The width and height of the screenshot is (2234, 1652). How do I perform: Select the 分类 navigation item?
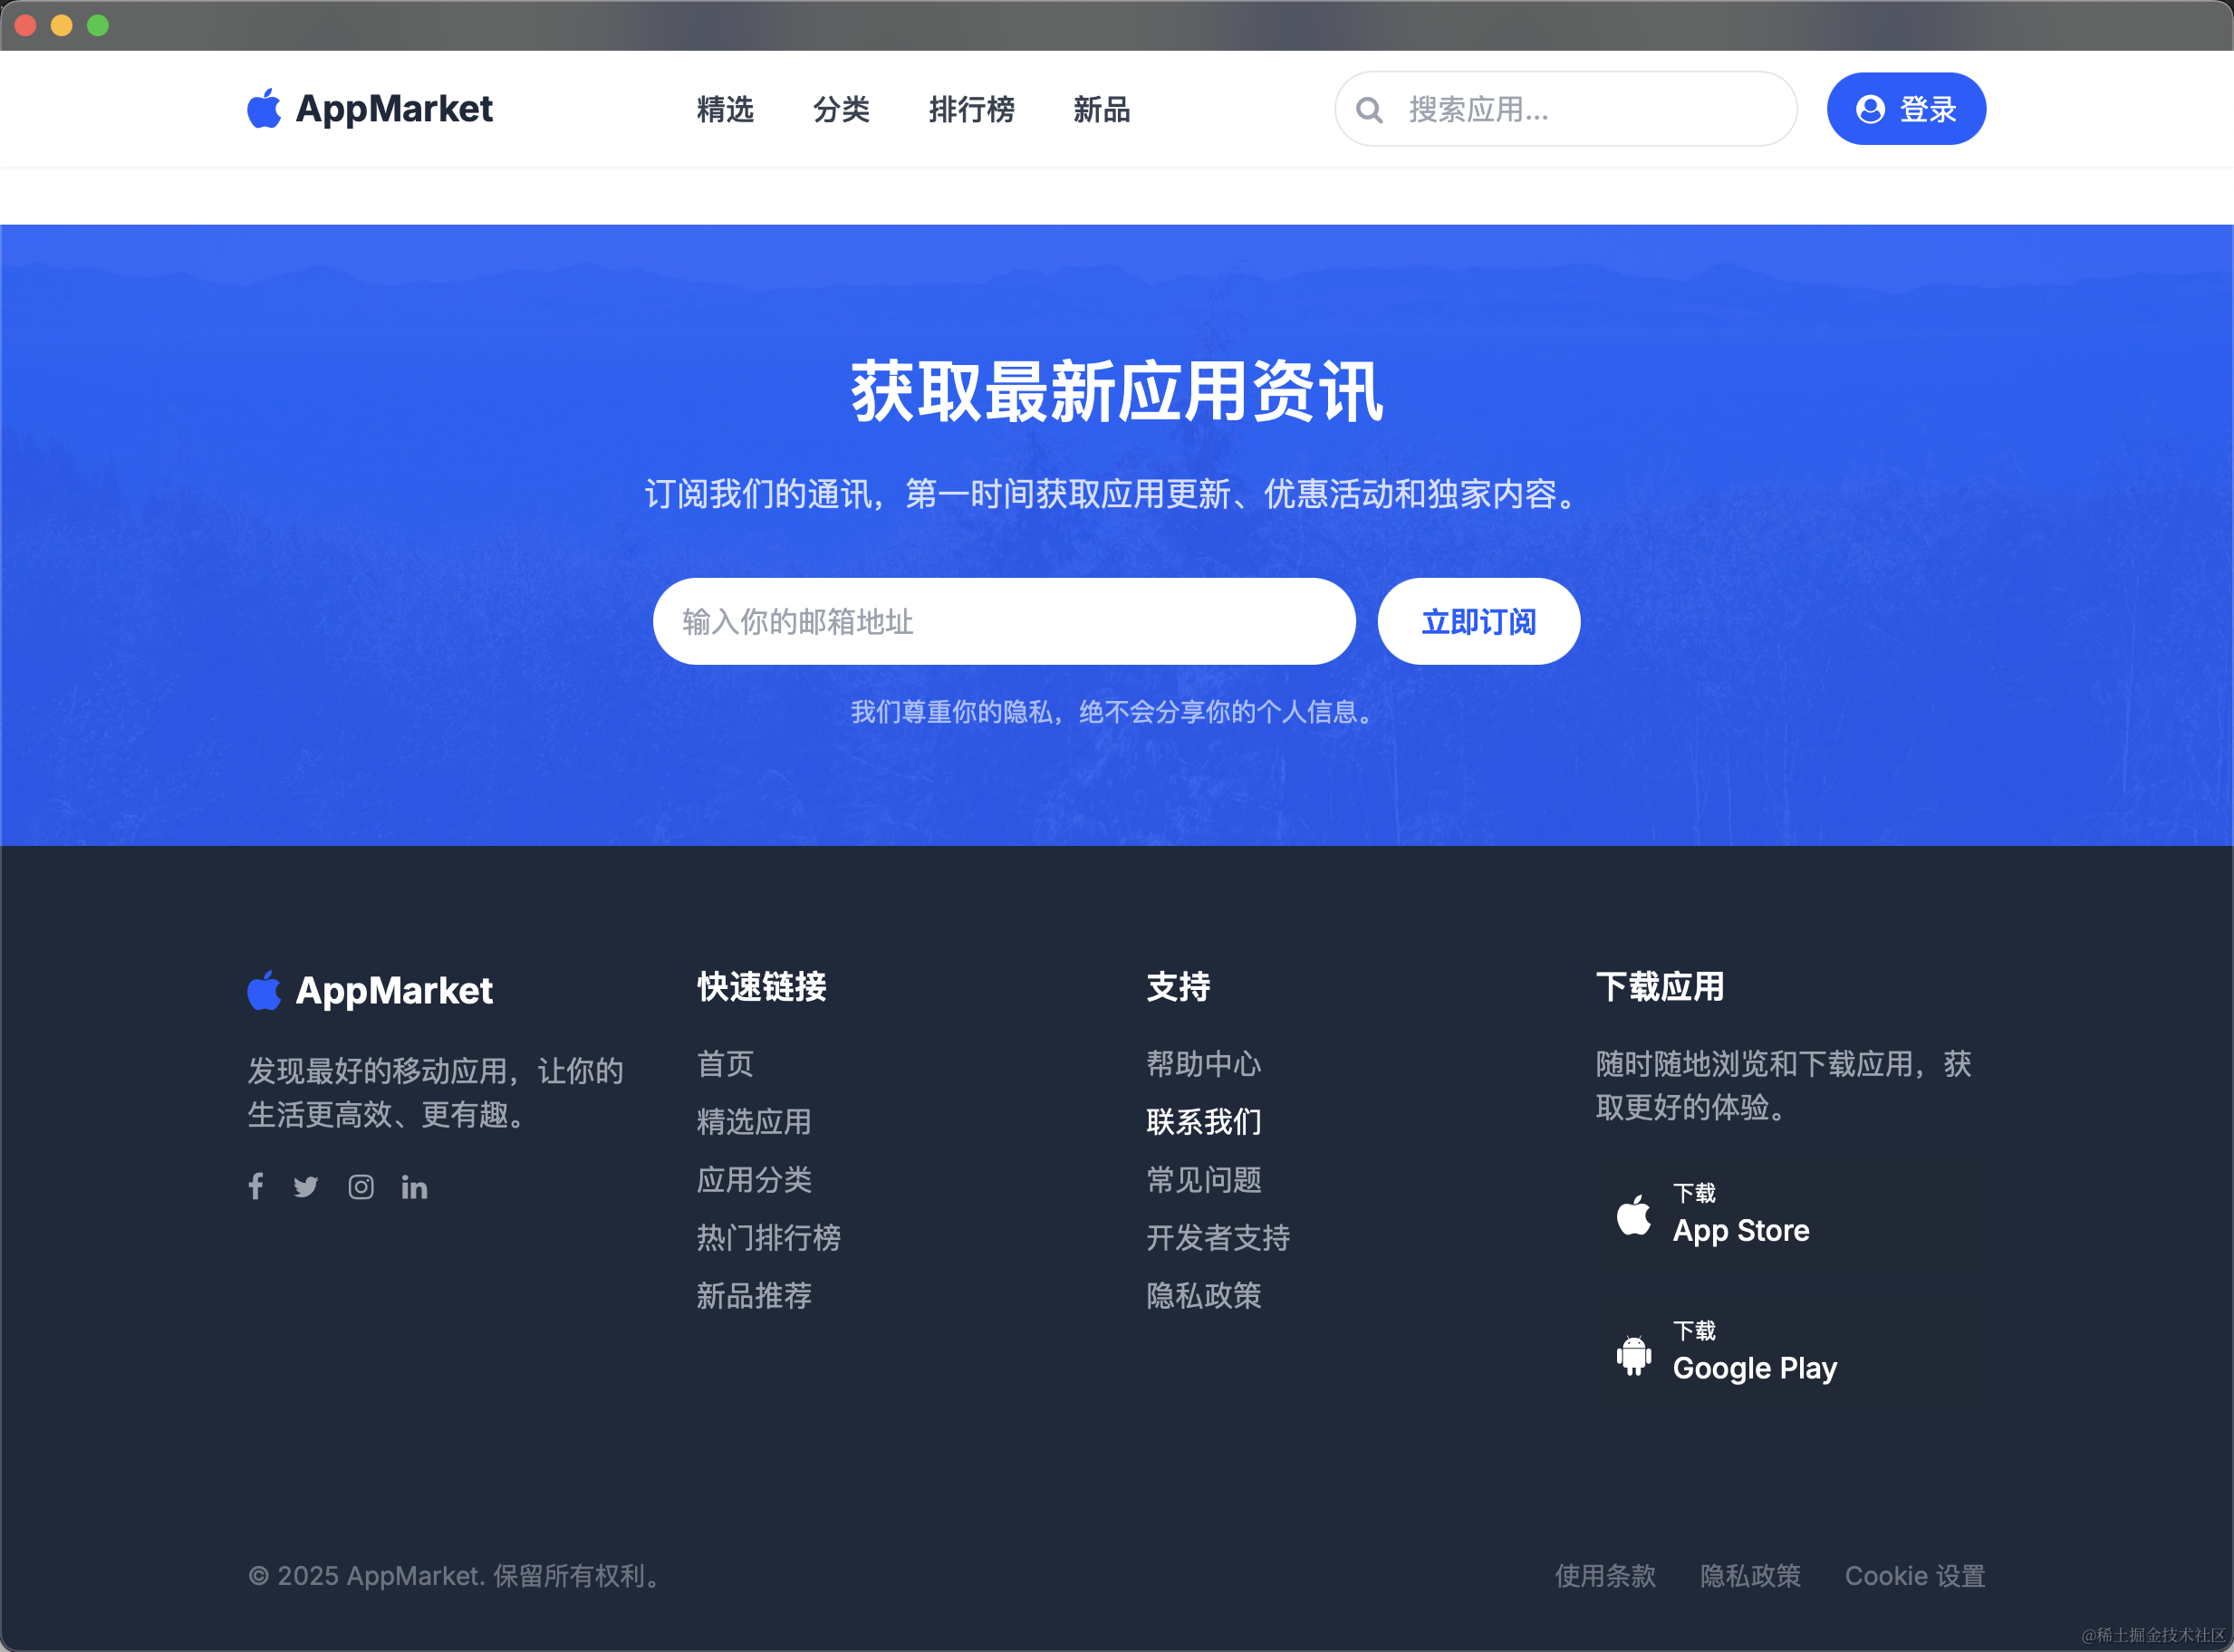(841, 109)
